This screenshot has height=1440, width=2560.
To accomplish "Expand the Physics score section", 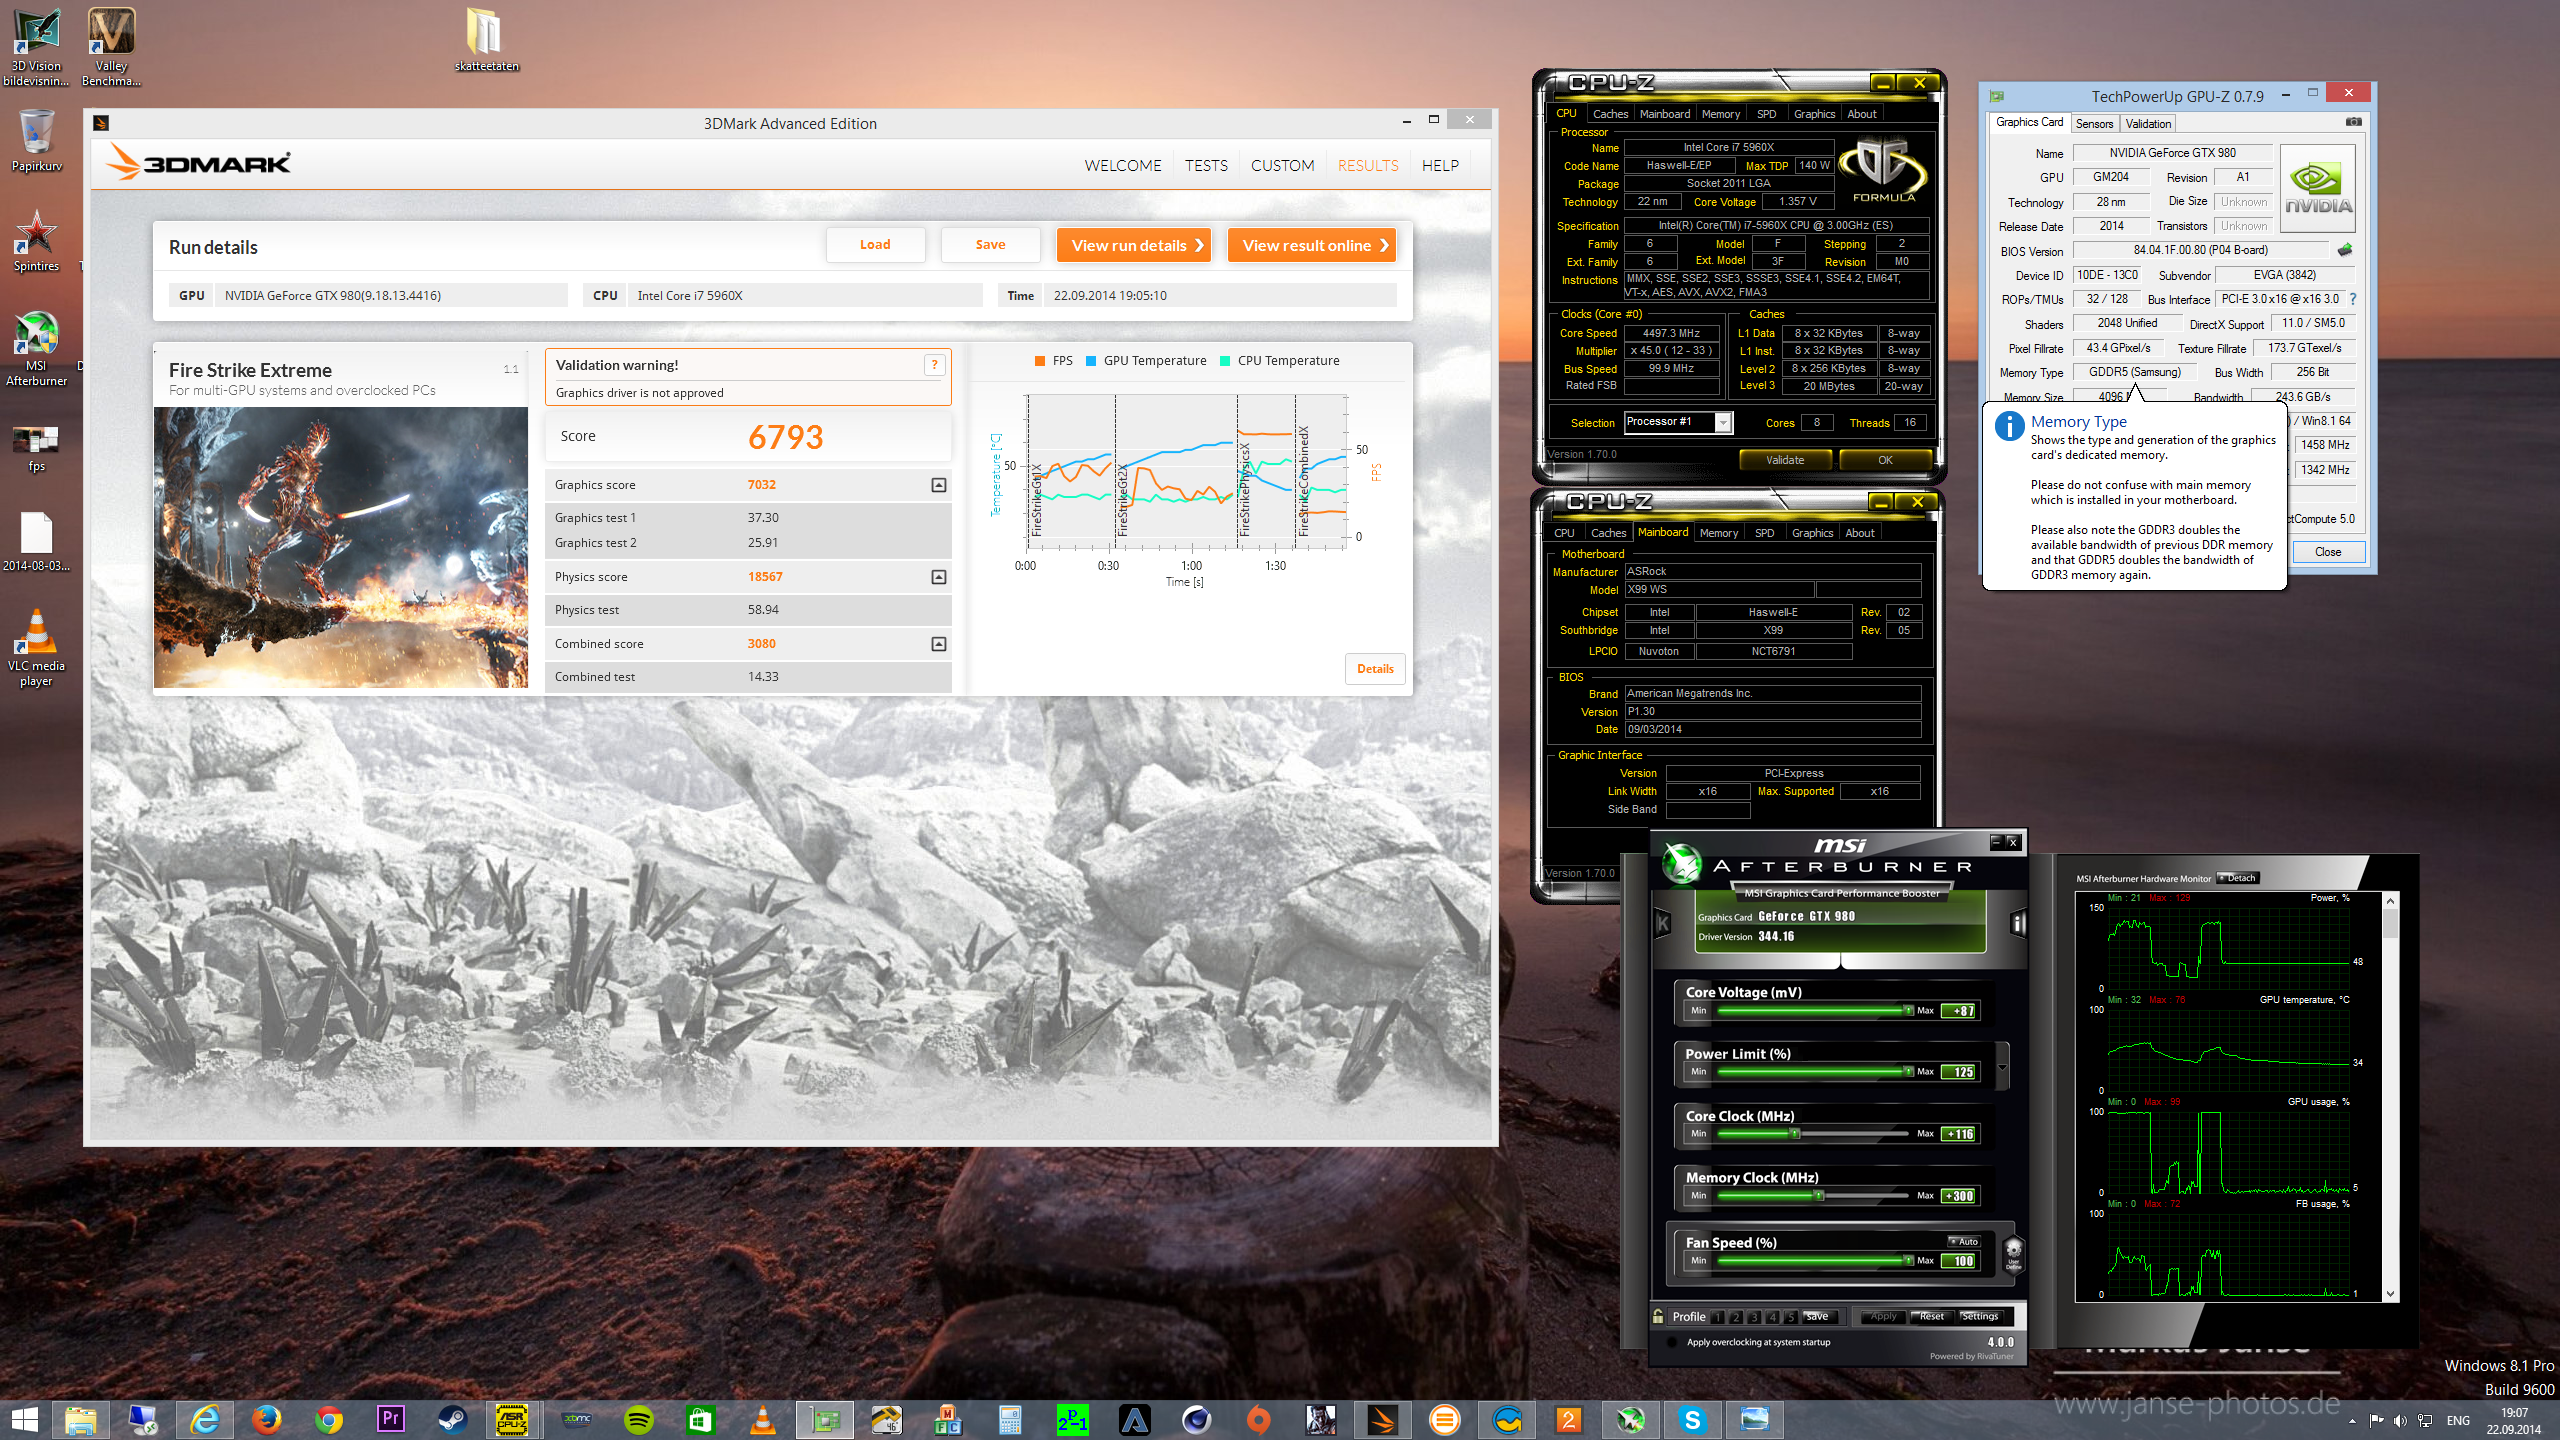I will point(939,577).
